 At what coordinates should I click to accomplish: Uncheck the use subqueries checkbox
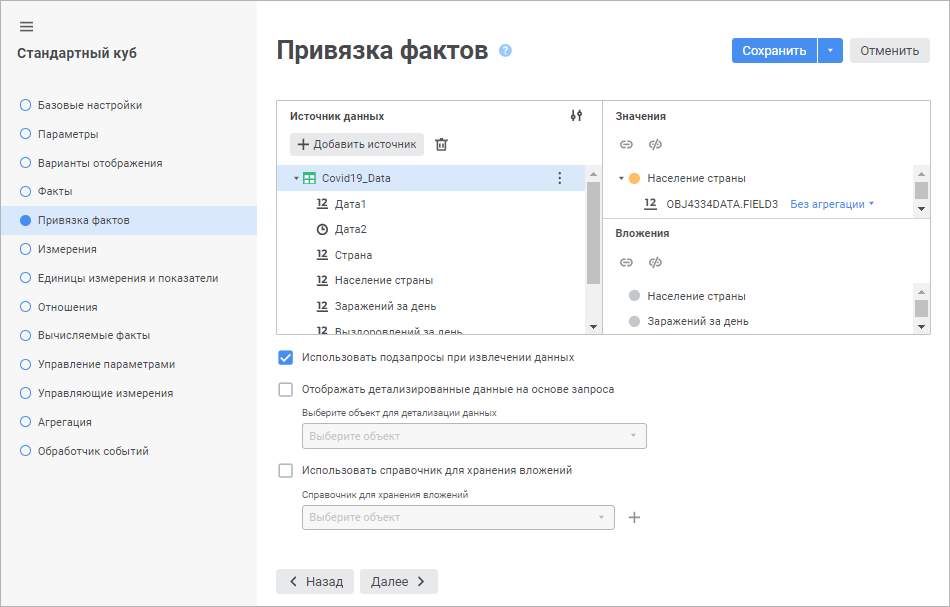(286, 357)
